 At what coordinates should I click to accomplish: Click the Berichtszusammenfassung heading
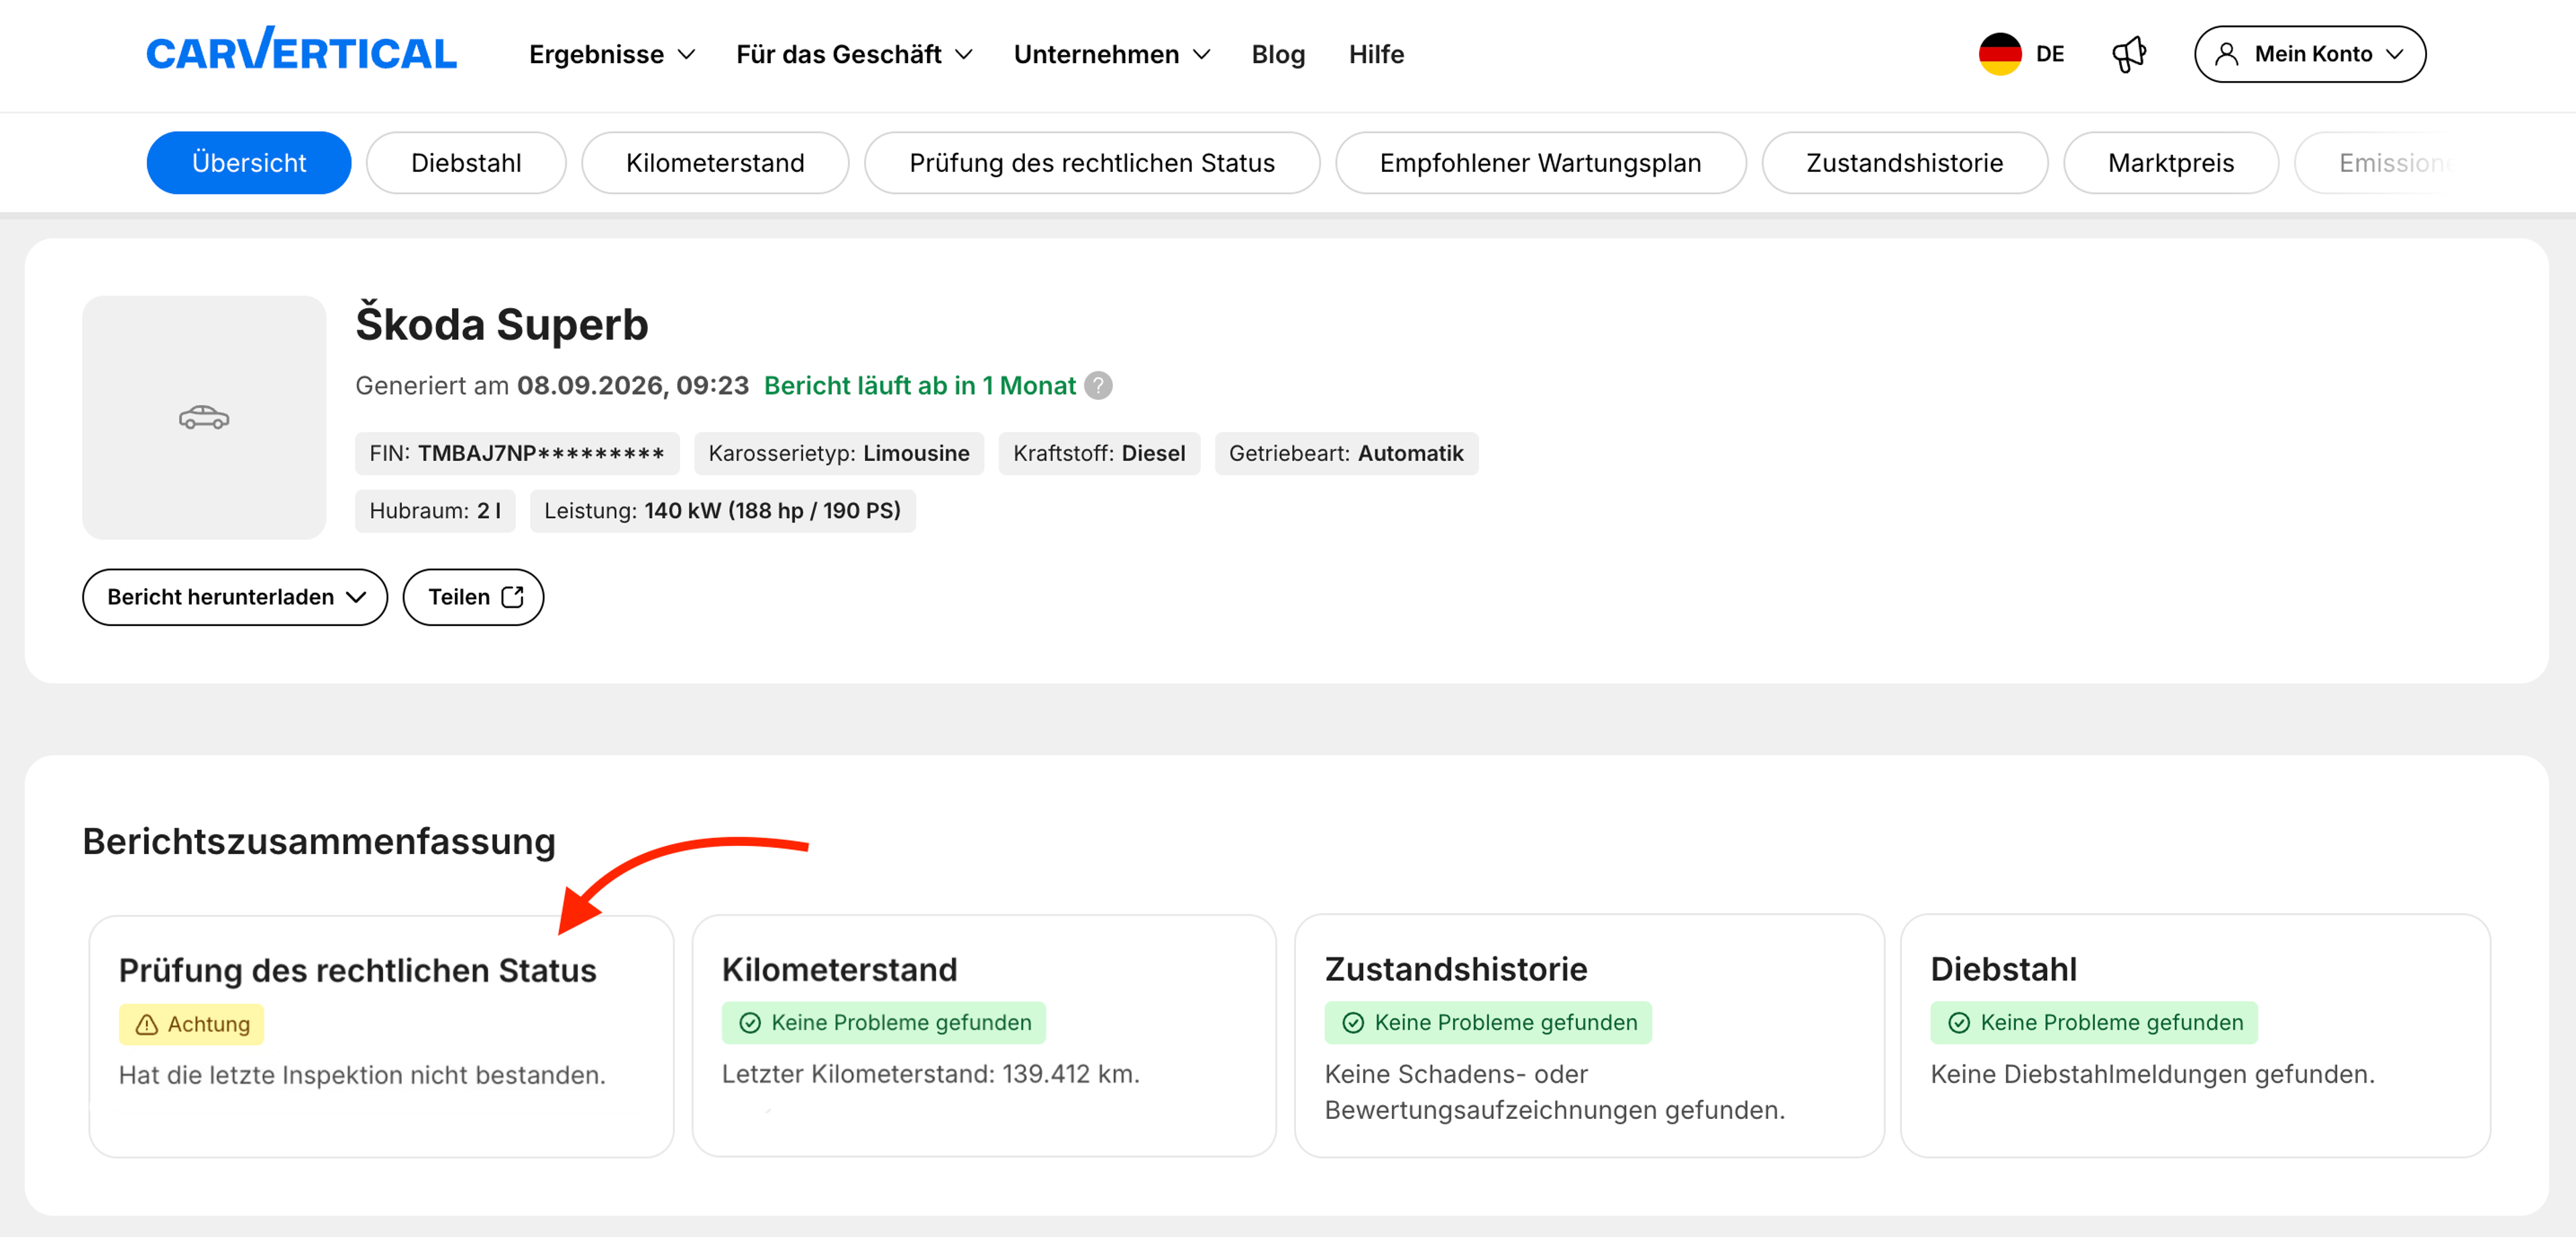(319, 842)
